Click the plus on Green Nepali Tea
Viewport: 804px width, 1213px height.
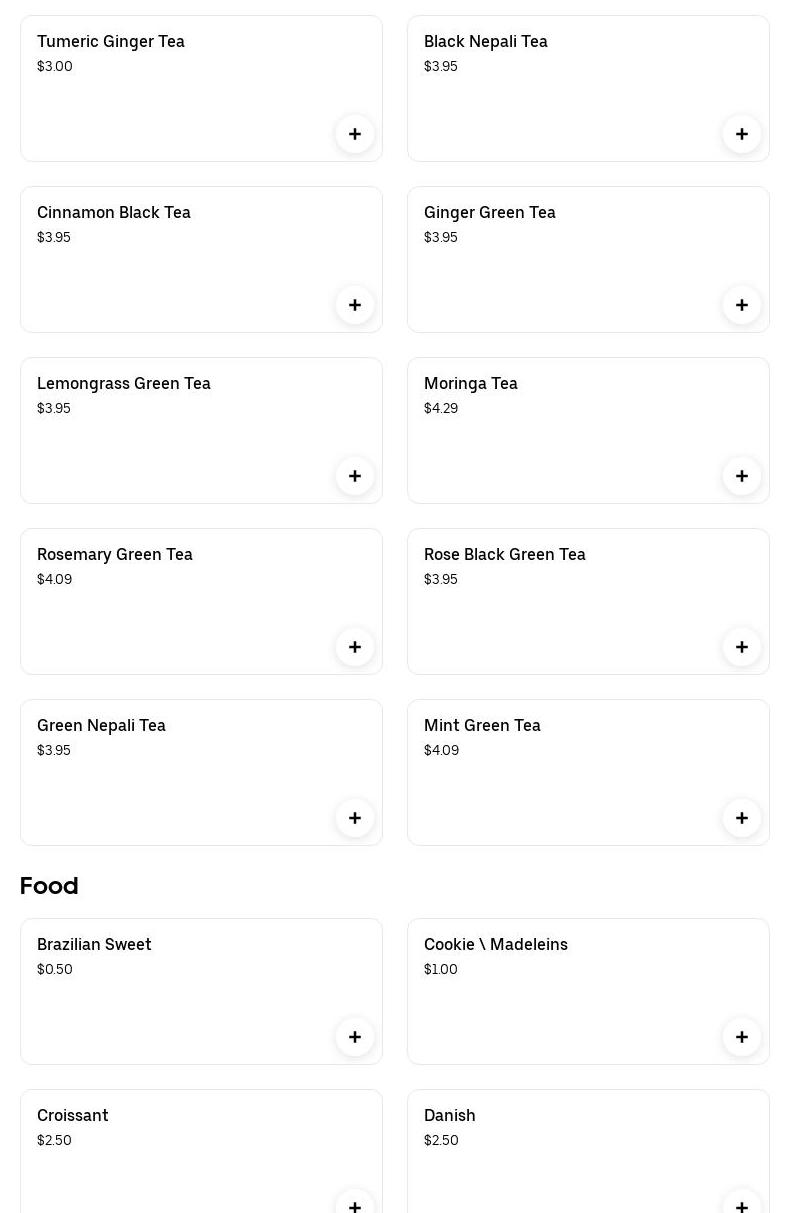click(355, 818)
